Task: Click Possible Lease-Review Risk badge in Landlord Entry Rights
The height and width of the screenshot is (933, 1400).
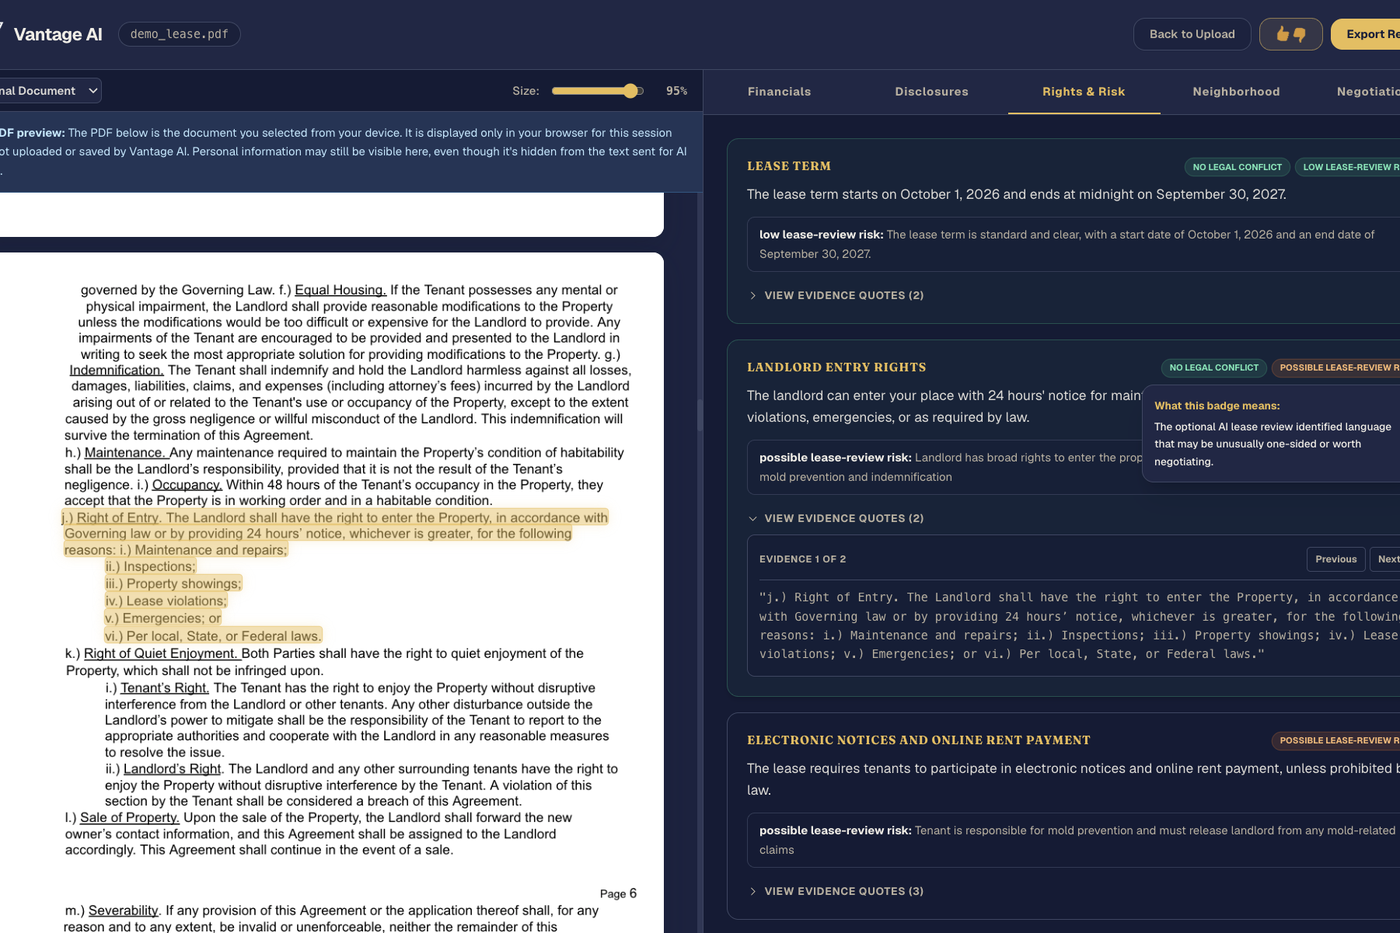Action: click(1336, 368)
